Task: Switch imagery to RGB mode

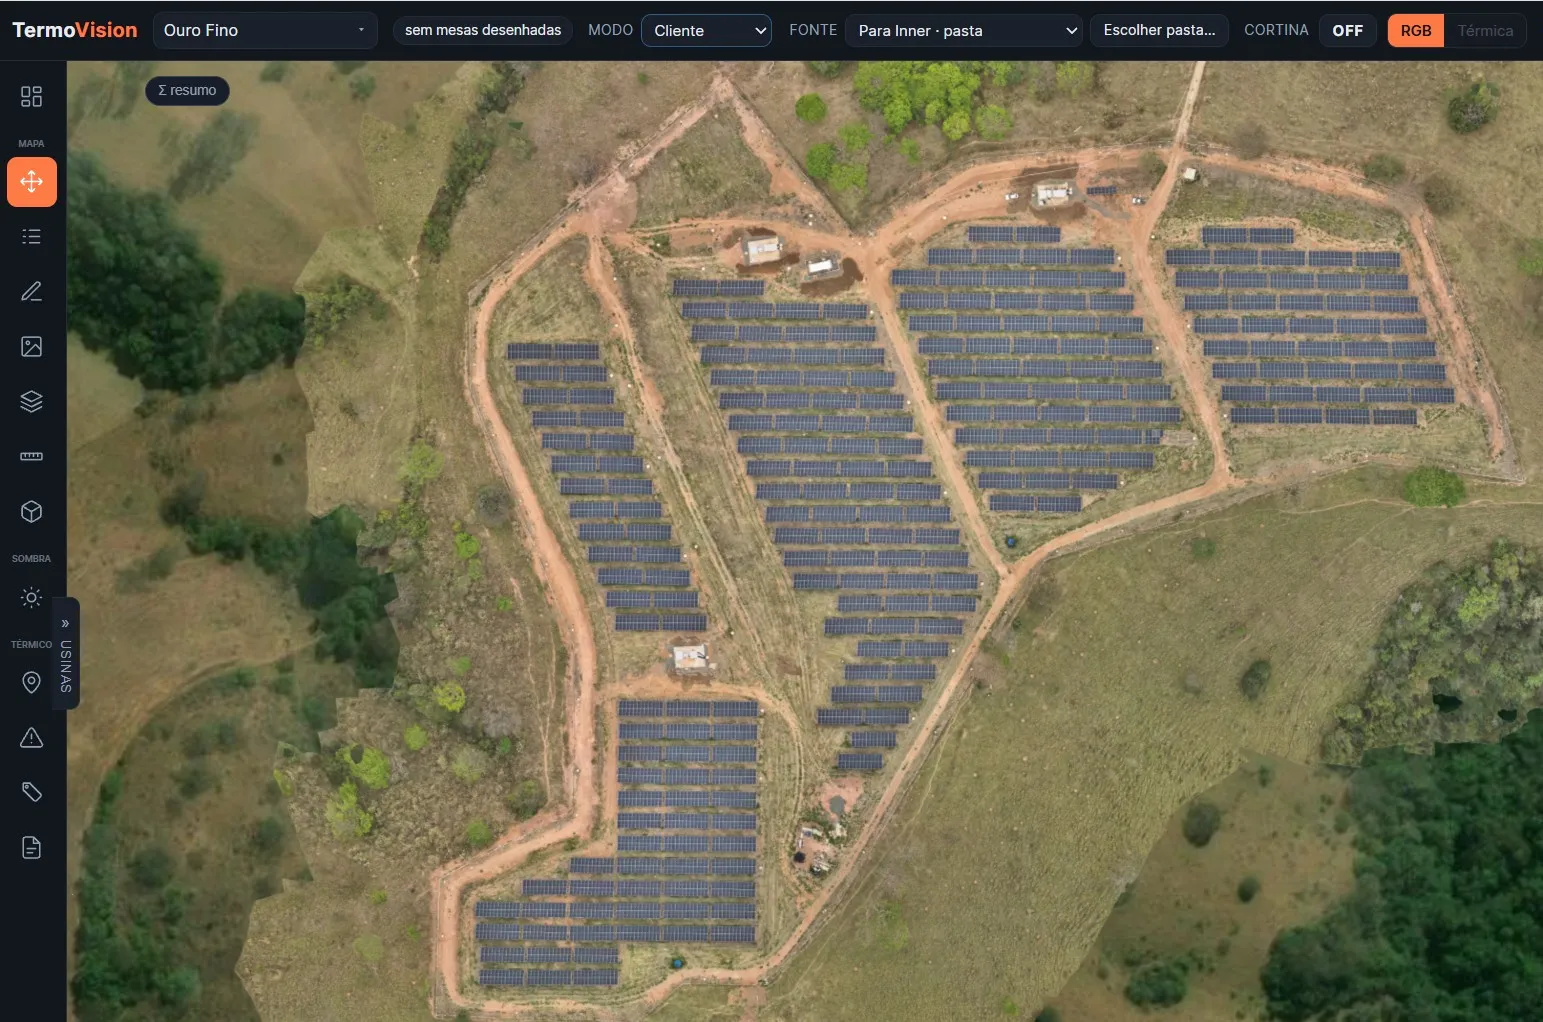Action: click(x=1415, y=30)
